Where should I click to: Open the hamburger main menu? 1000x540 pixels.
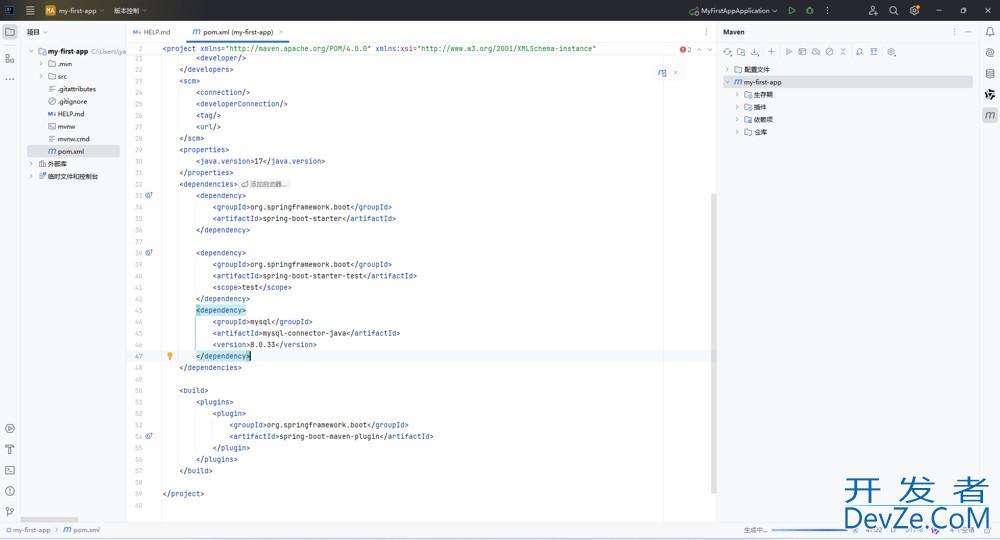point(30,10)
